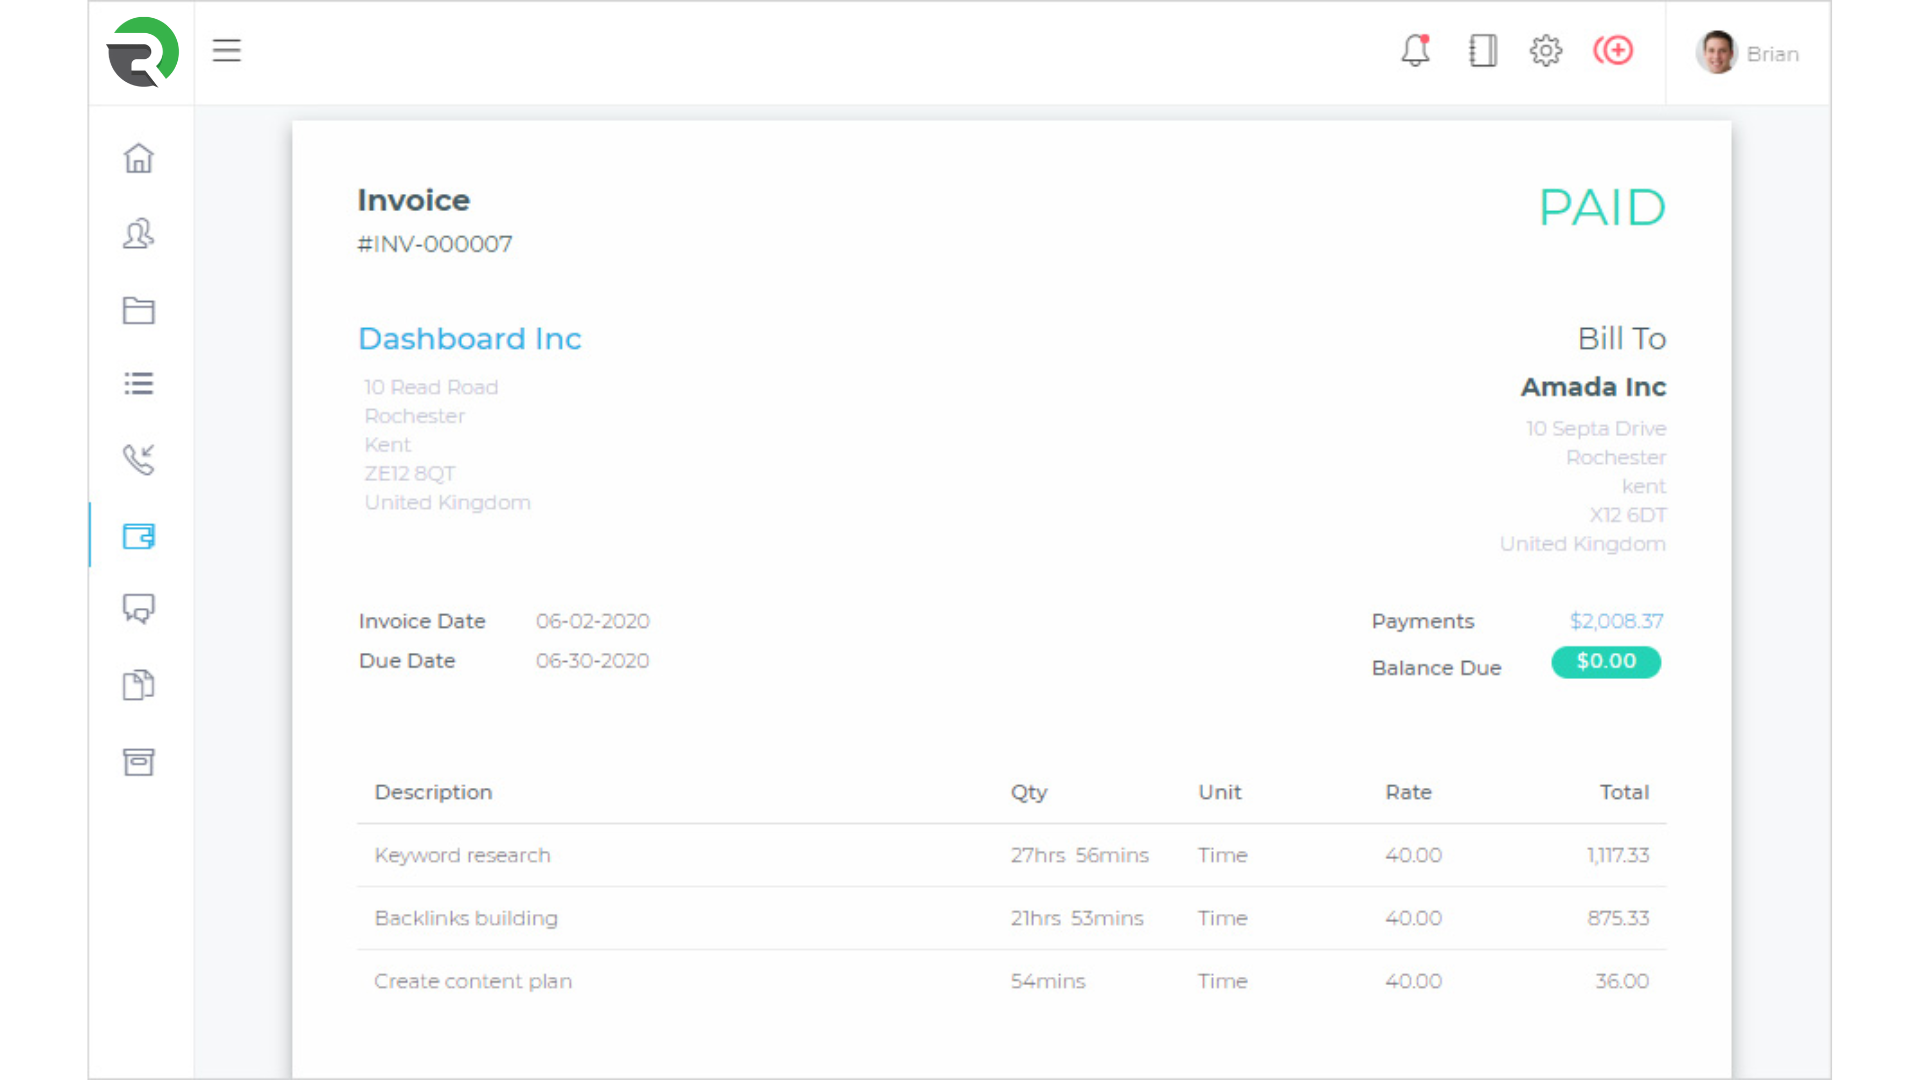This screenshot has width=1920, height=1080.
Task: Open Brian's user profile menu
Action: click(x=1748, y=53)
